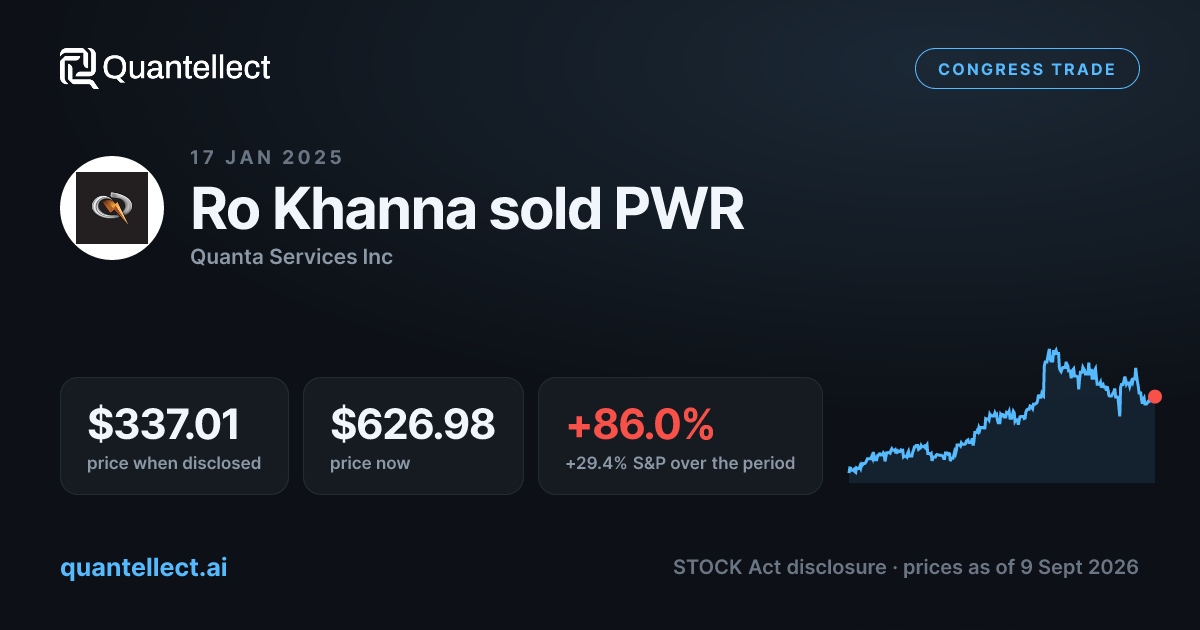Click the STOCK Act disclosure footer text

pyautogui.click(x=779, y=567)
